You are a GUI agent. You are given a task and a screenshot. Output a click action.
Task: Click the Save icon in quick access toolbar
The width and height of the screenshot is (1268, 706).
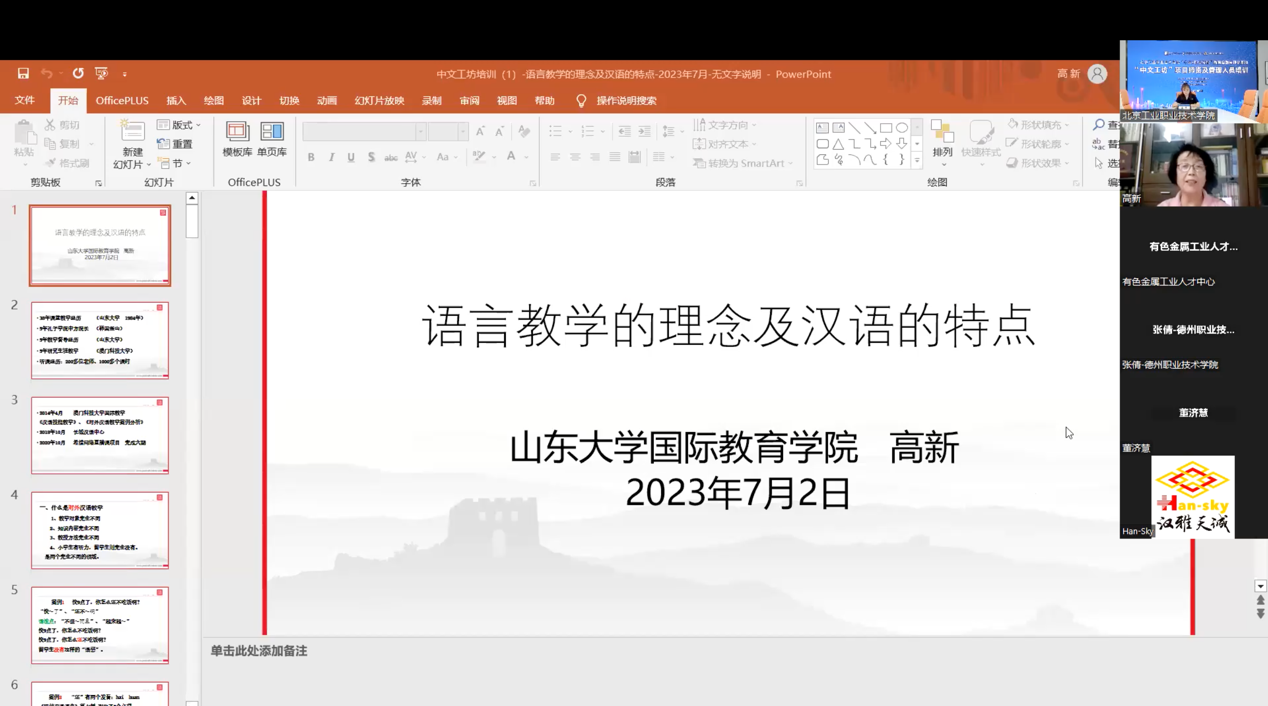pos(23,74)
